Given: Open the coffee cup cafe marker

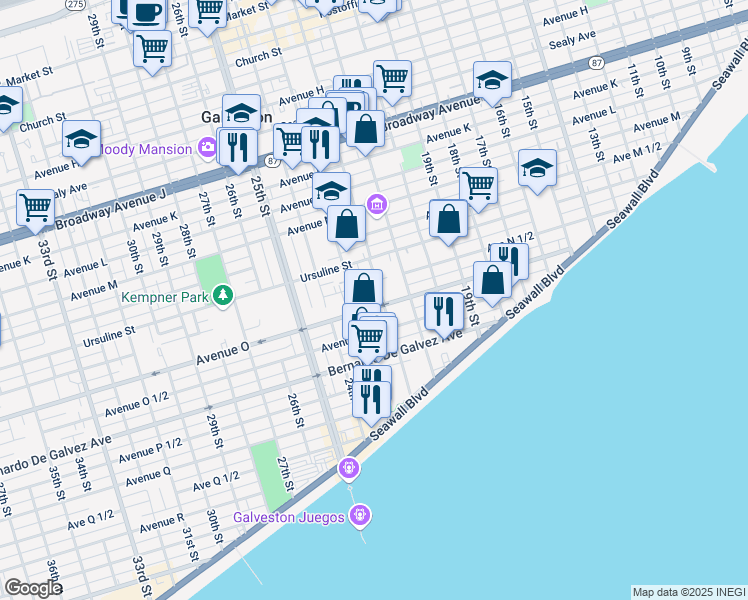Looking at the screenshot, I should 147,14.
